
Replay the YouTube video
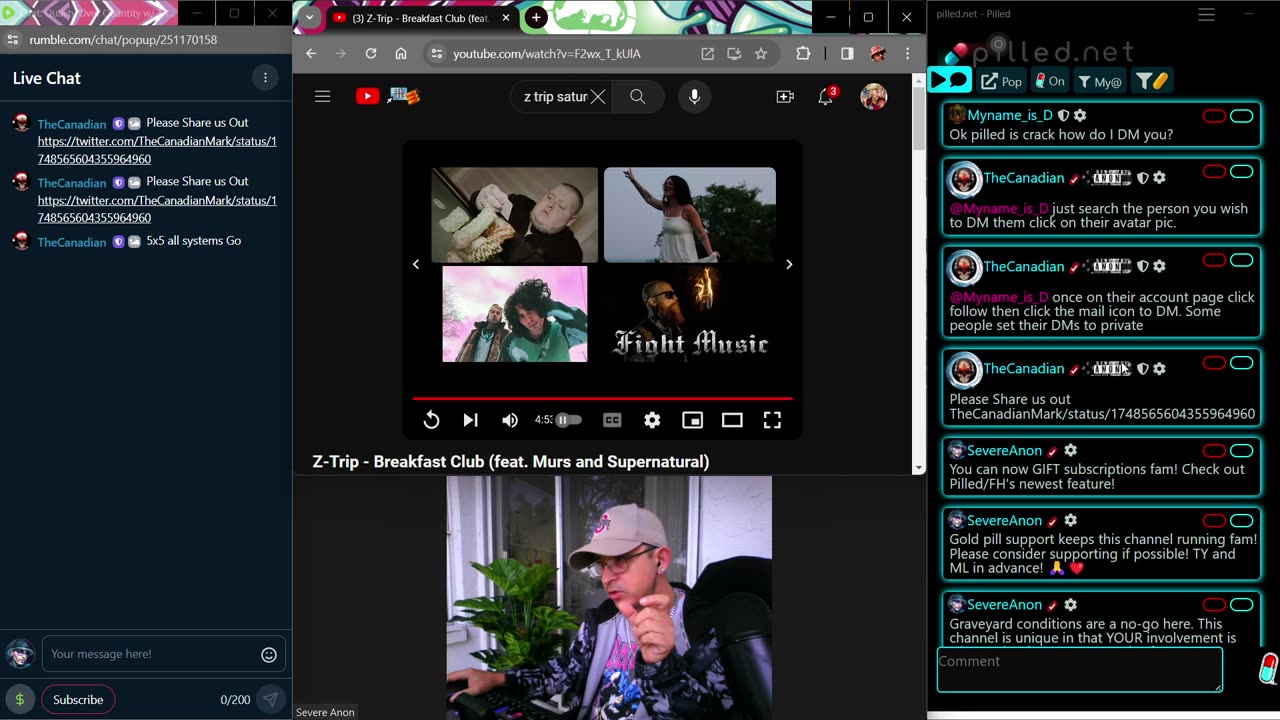click(431, 420)
